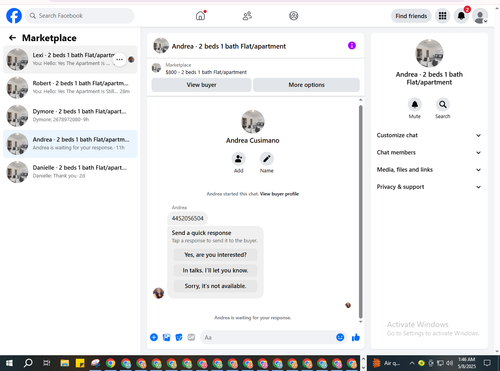Viewport: 500px width, 371px height.
Task: Click the Name edit pencil icon
Action: tap(267, 159)
